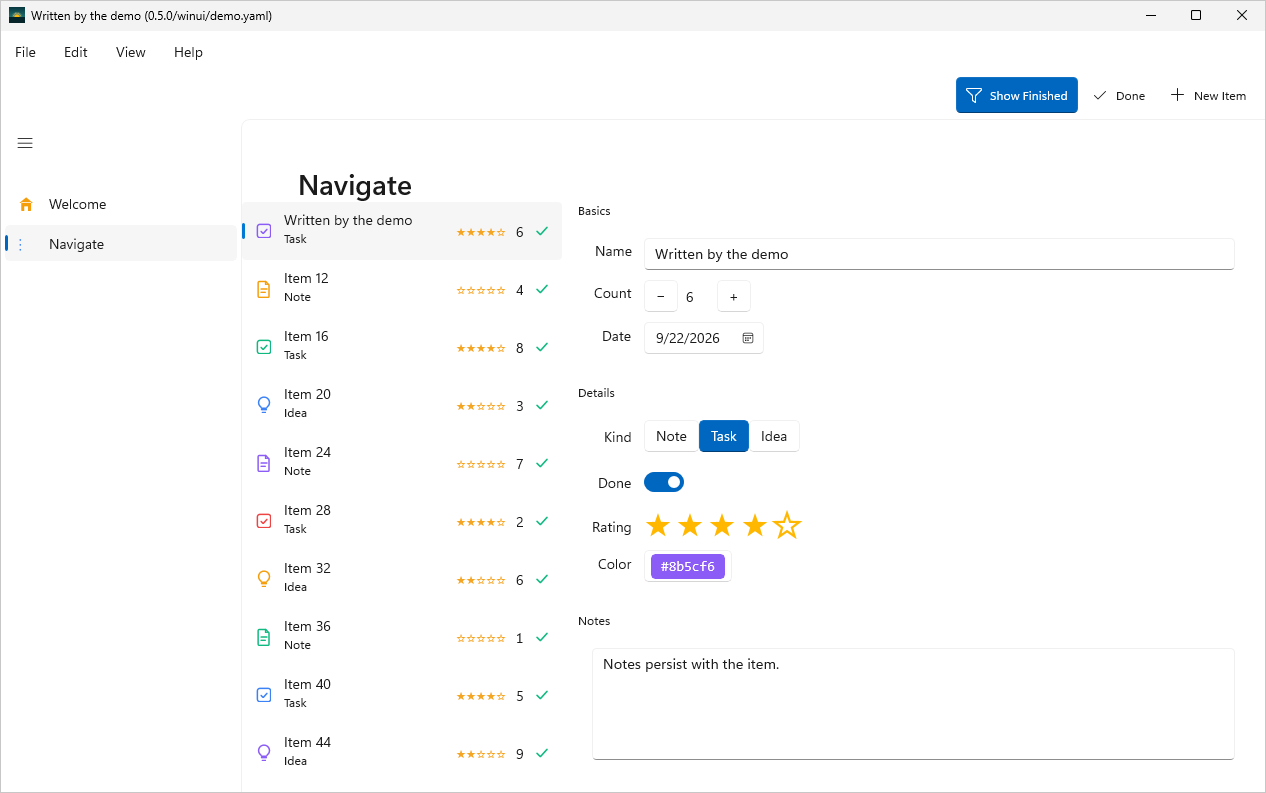Click the Item 28 task icon
Image resolution: width=1266 pixels, height=793 pixels.
(264, 521)
